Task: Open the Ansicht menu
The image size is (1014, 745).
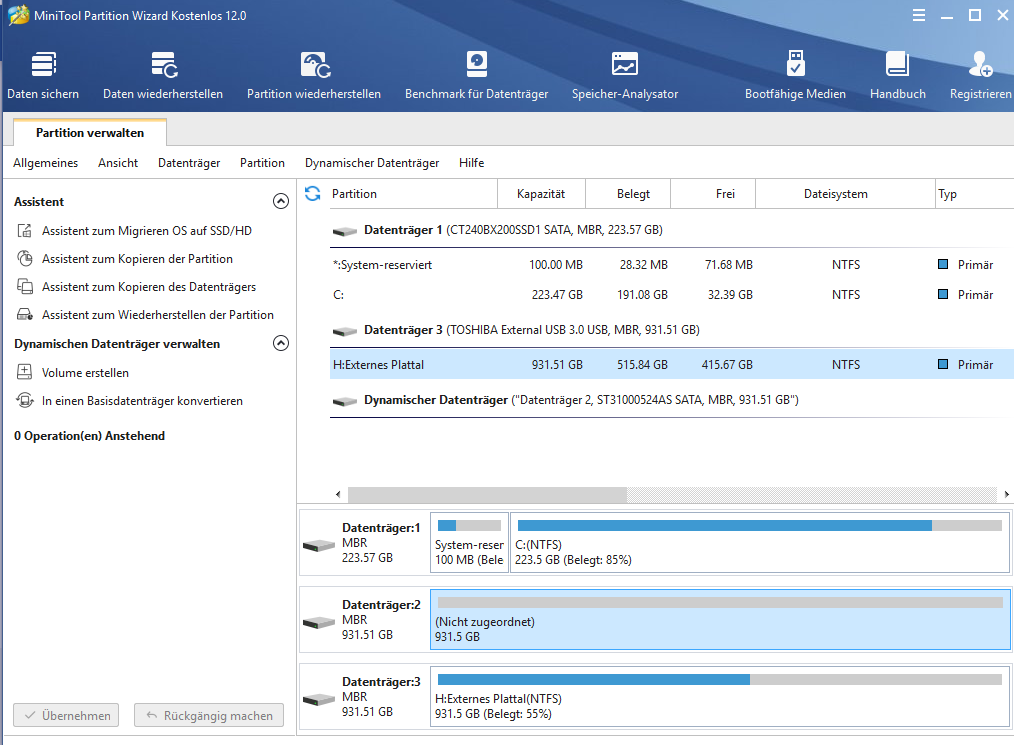Action: click(x=118, y=163)
